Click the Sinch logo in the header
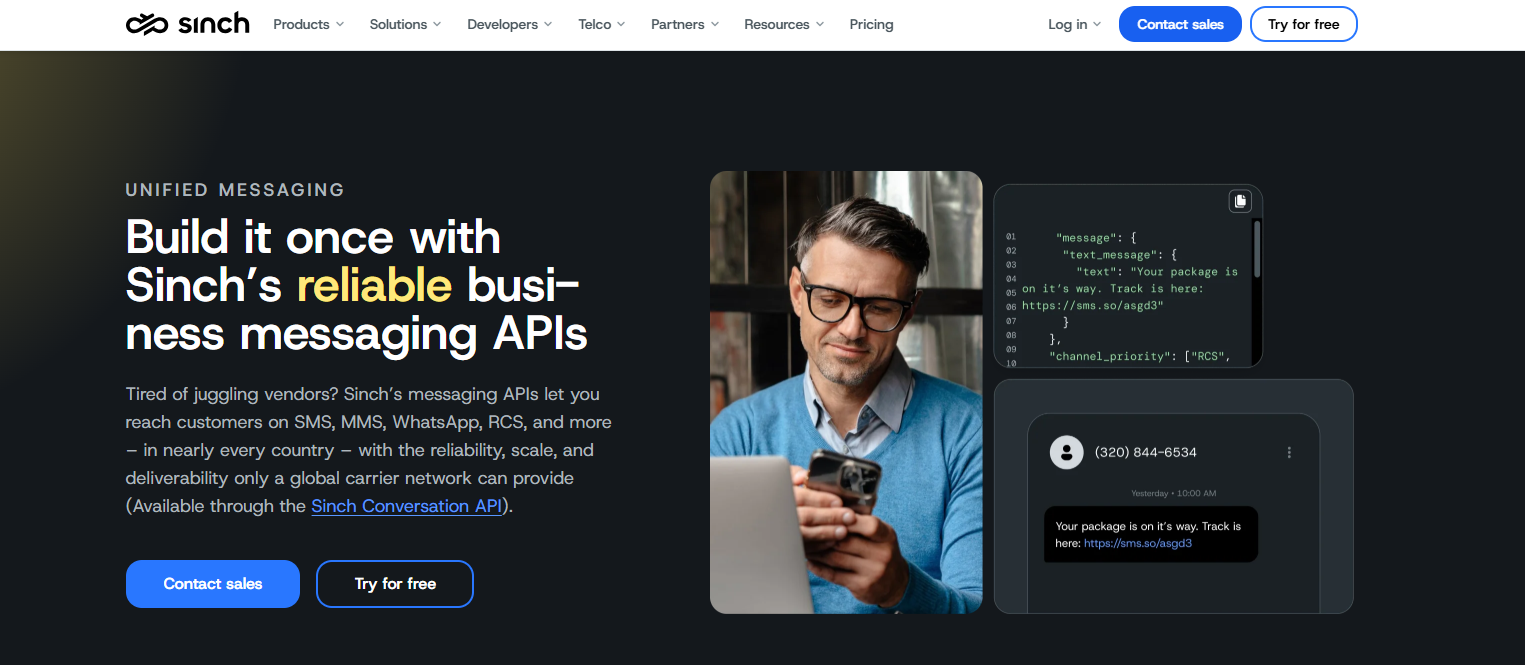 point(187,24)
